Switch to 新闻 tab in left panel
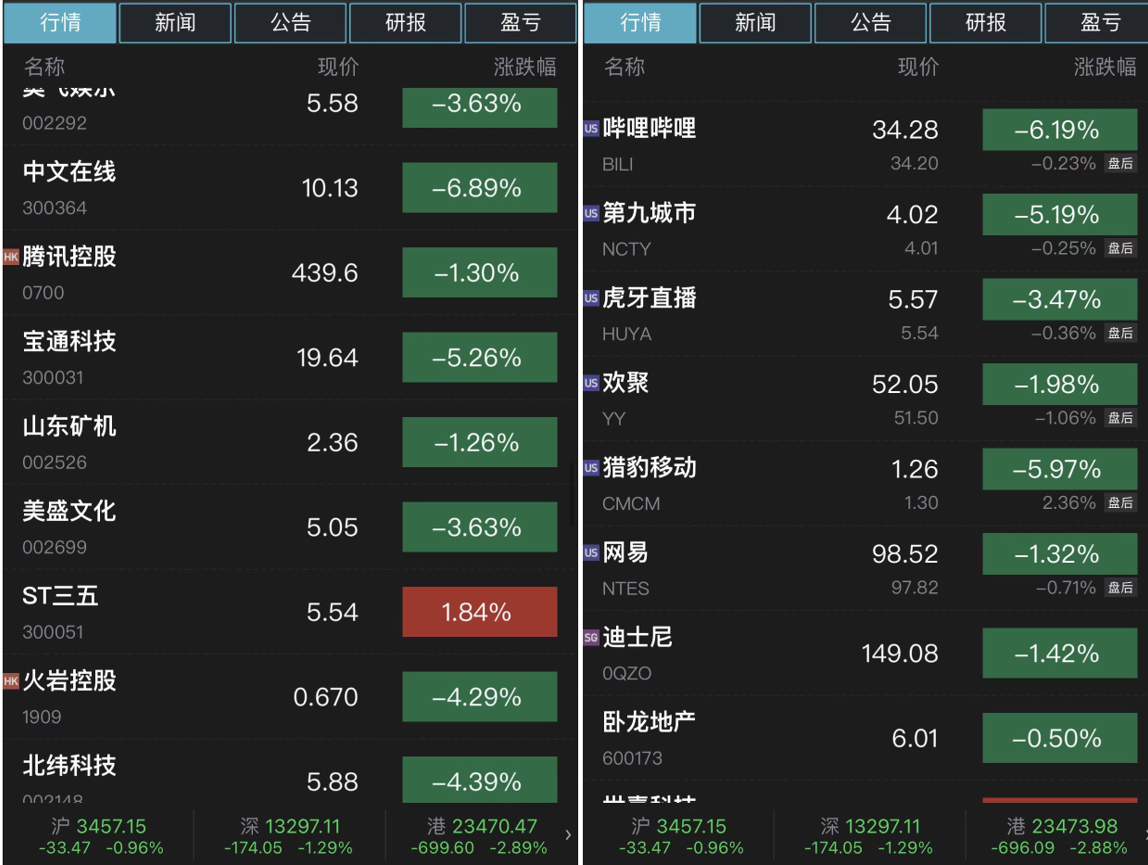 [175, 23]
